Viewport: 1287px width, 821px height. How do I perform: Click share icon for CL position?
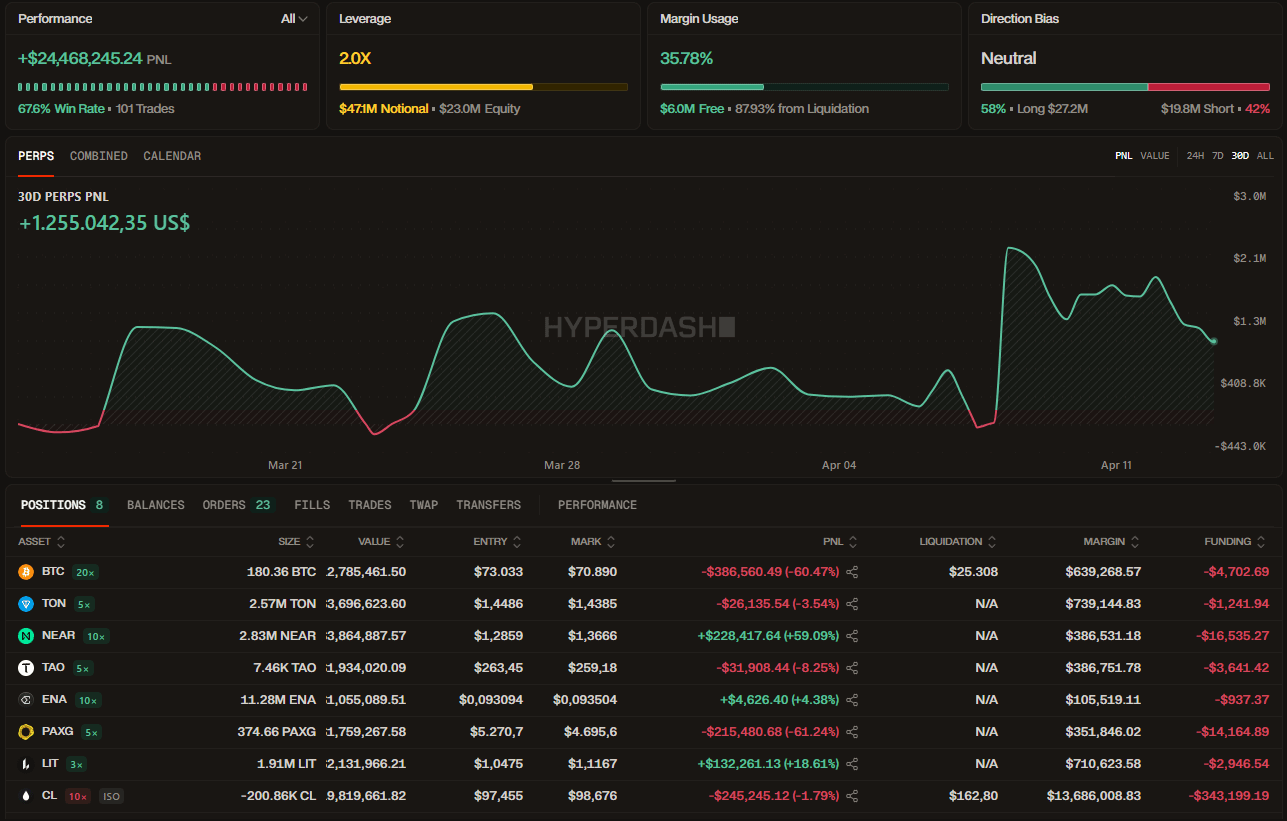[852, 796]
